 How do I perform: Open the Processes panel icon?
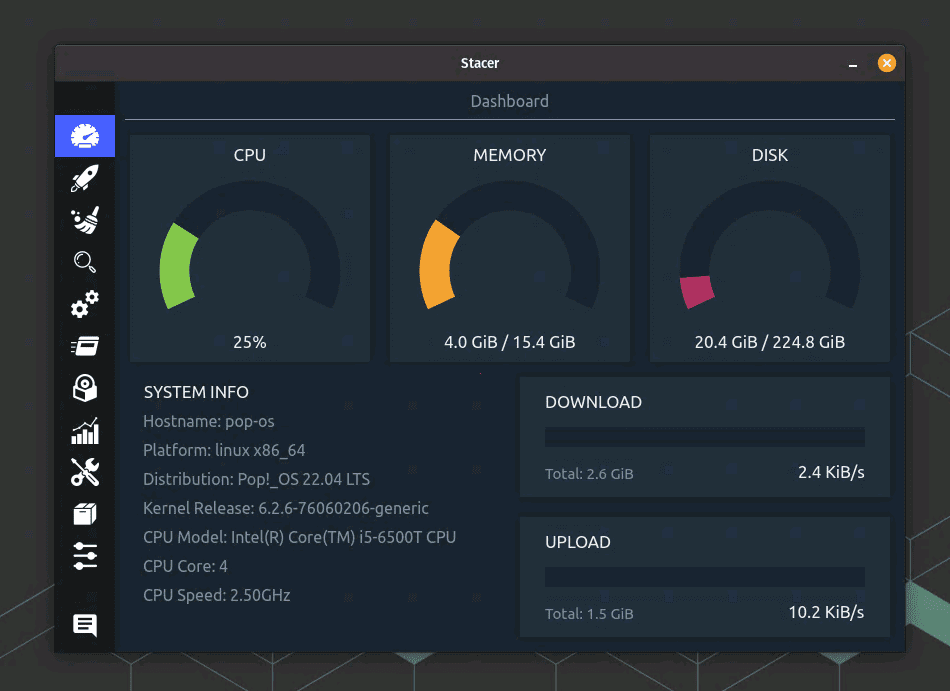coord(85,345)
